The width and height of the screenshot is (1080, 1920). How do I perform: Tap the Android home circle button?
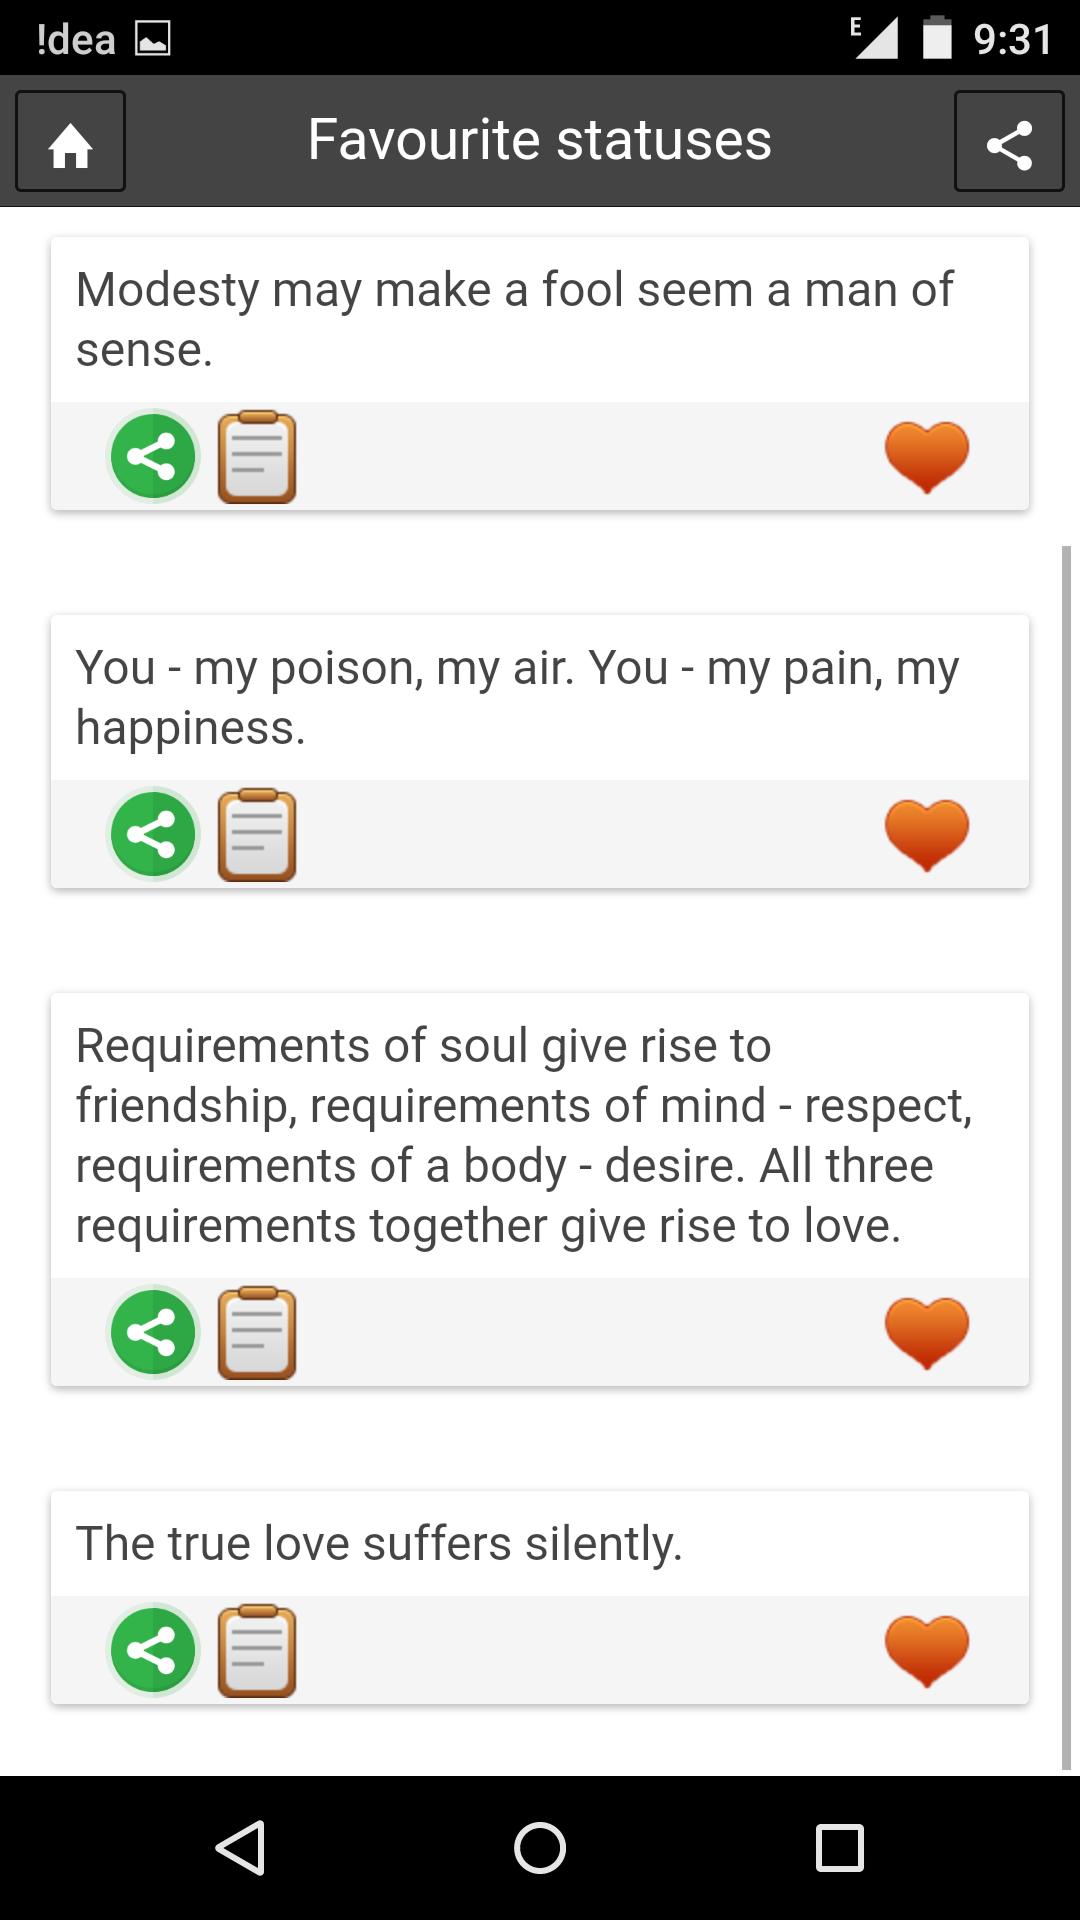pyautogui.click(x=540, y=1847)
